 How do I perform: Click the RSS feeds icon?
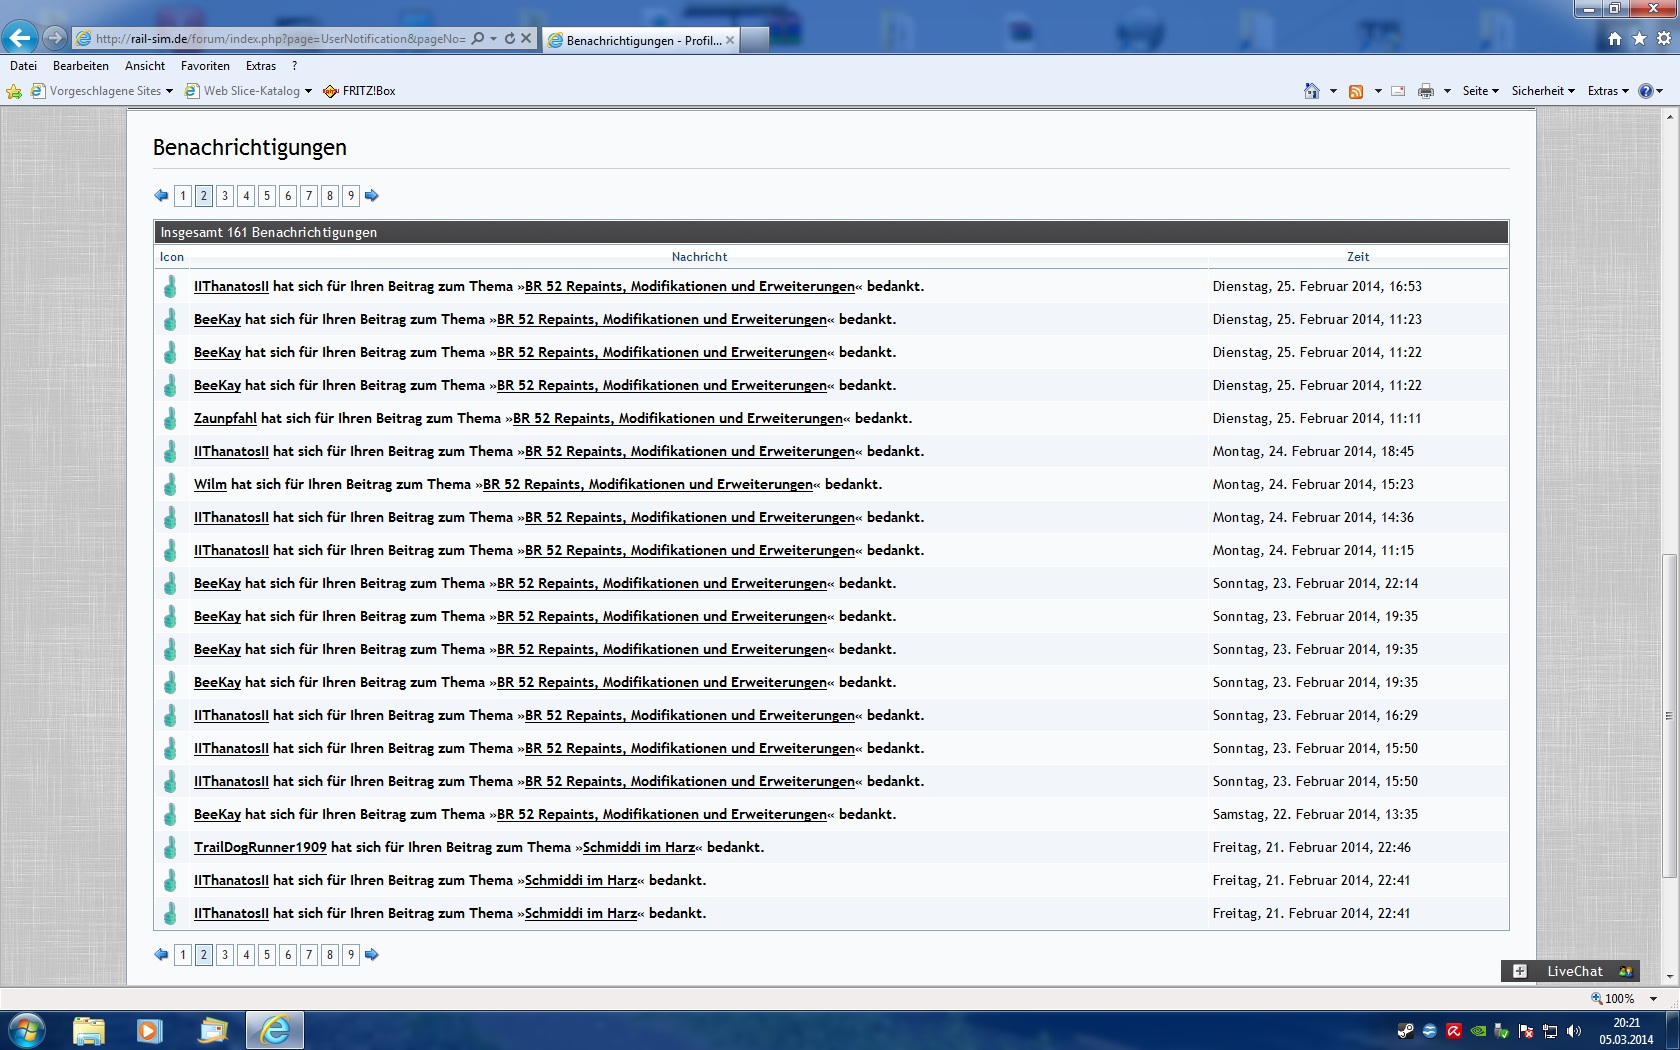coord(1356,91)
